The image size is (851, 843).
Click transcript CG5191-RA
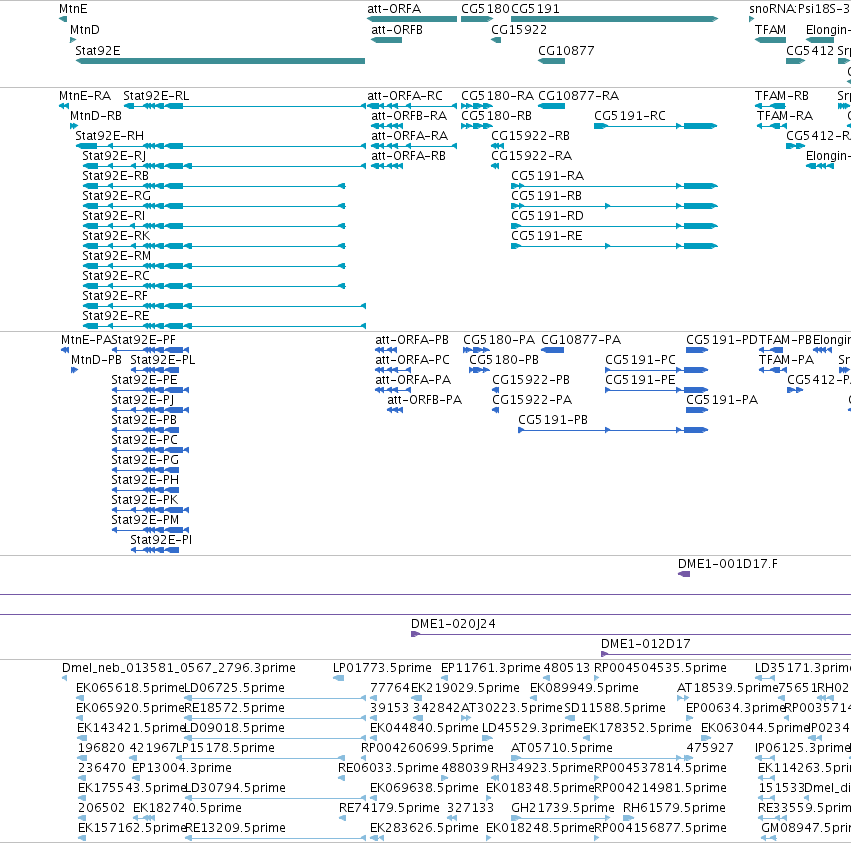pyautogui.click(x=614, y=186)
